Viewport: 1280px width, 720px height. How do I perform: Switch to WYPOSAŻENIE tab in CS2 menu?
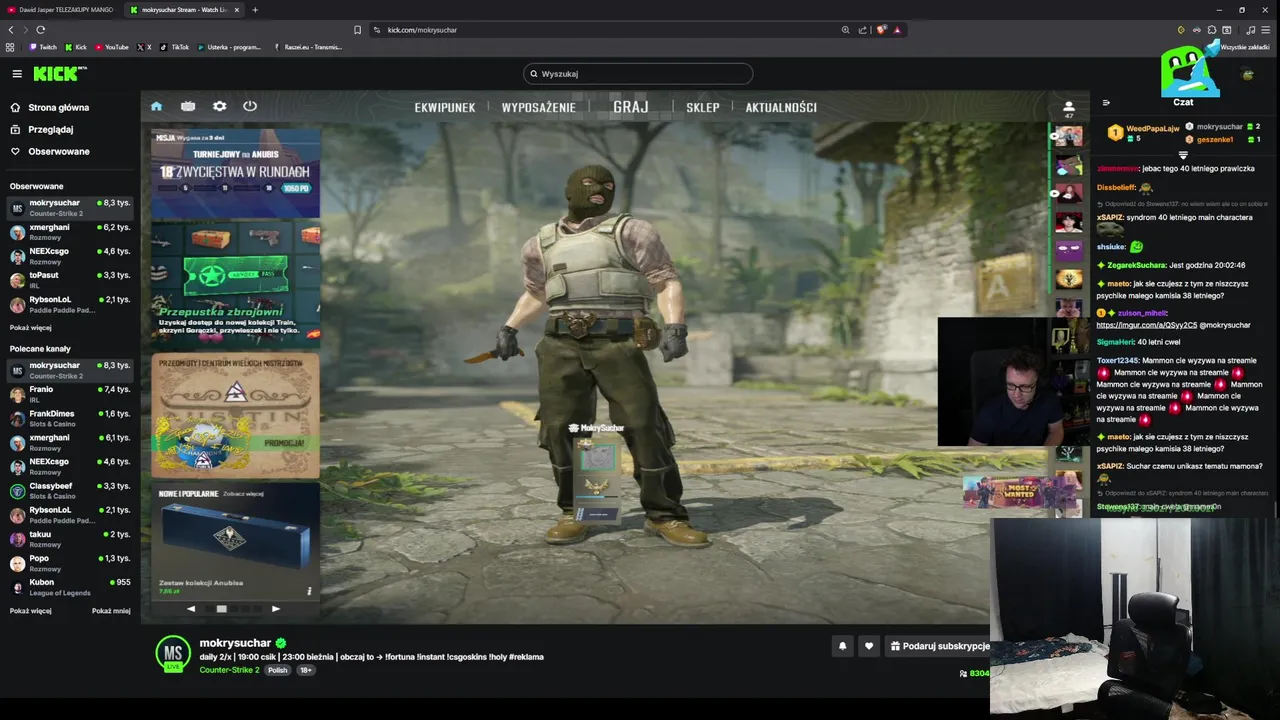tap(539, 107)
